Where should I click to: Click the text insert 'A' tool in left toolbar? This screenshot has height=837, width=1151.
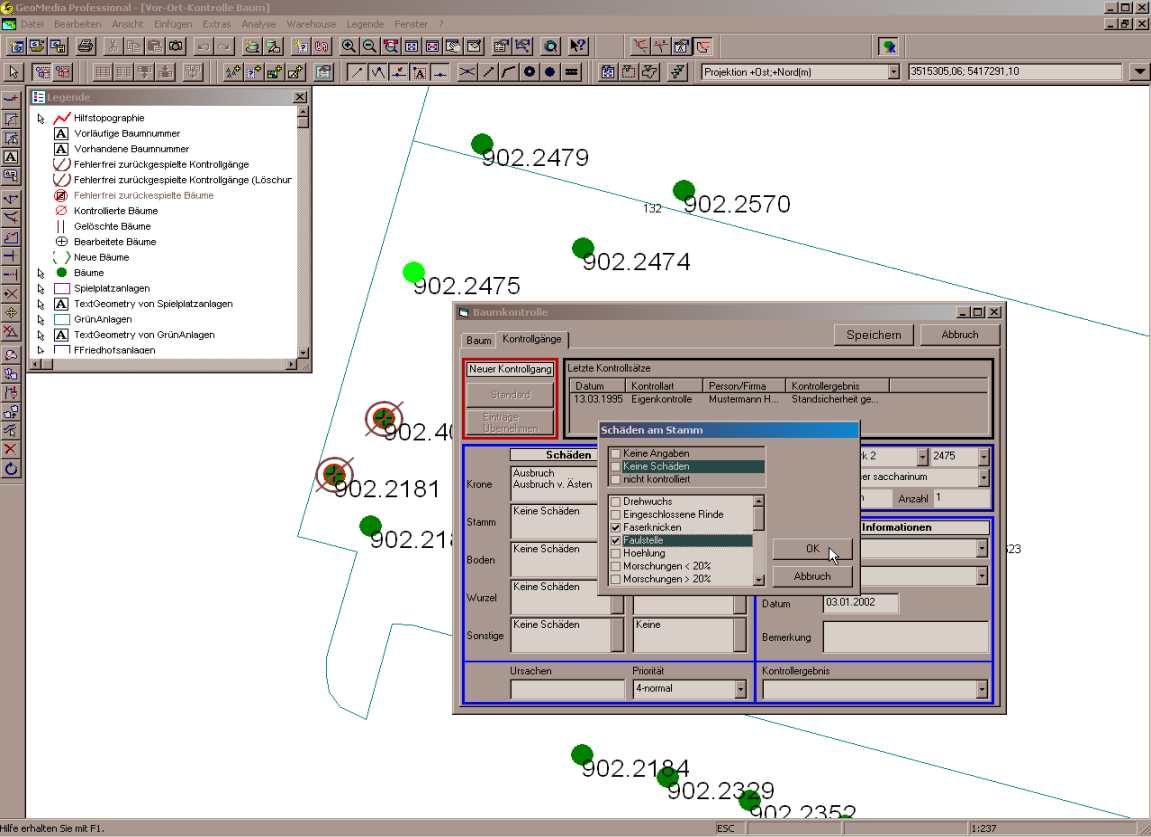(11, 157)
